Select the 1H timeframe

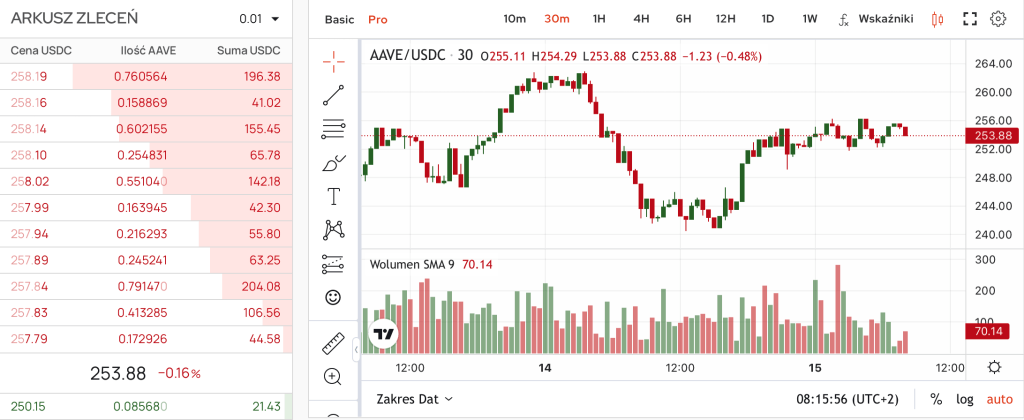599,19
